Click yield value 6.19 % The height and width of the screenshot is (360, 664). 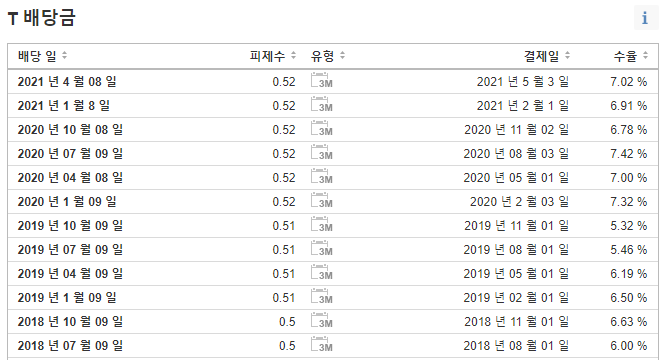[x=629, y=274]
